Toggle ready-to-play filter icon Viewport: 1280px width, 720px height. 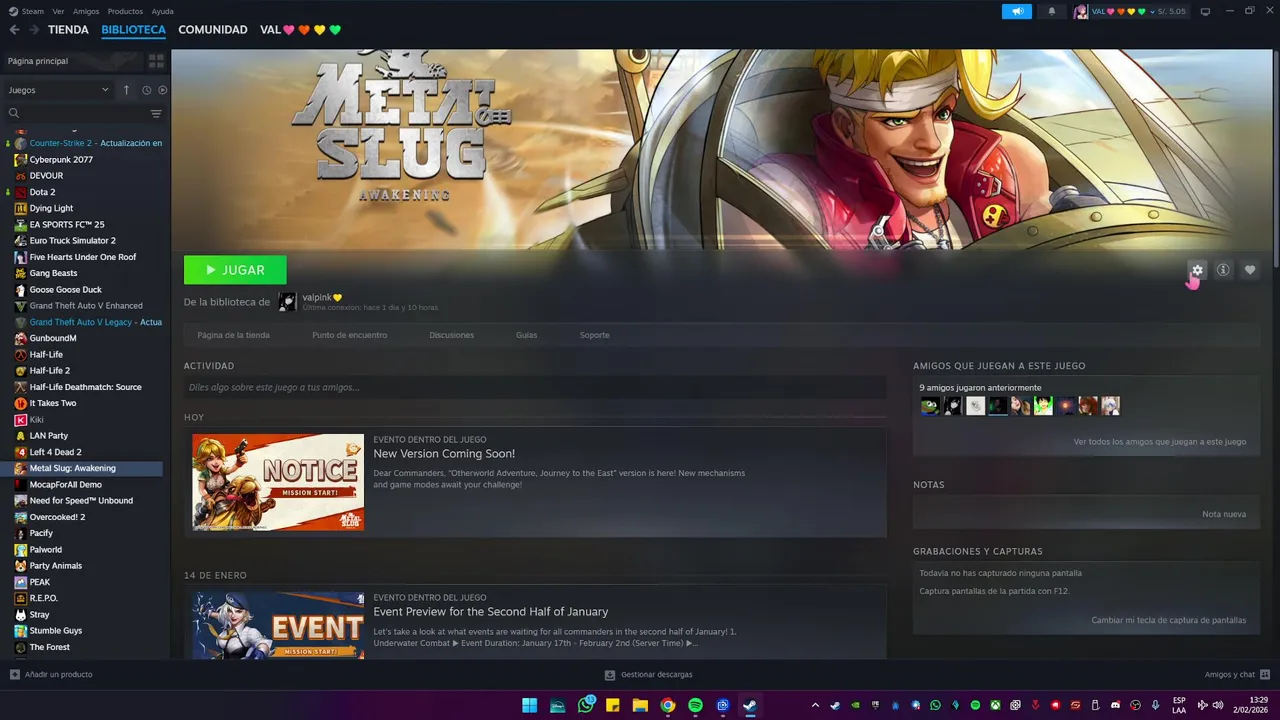point(163,90)
